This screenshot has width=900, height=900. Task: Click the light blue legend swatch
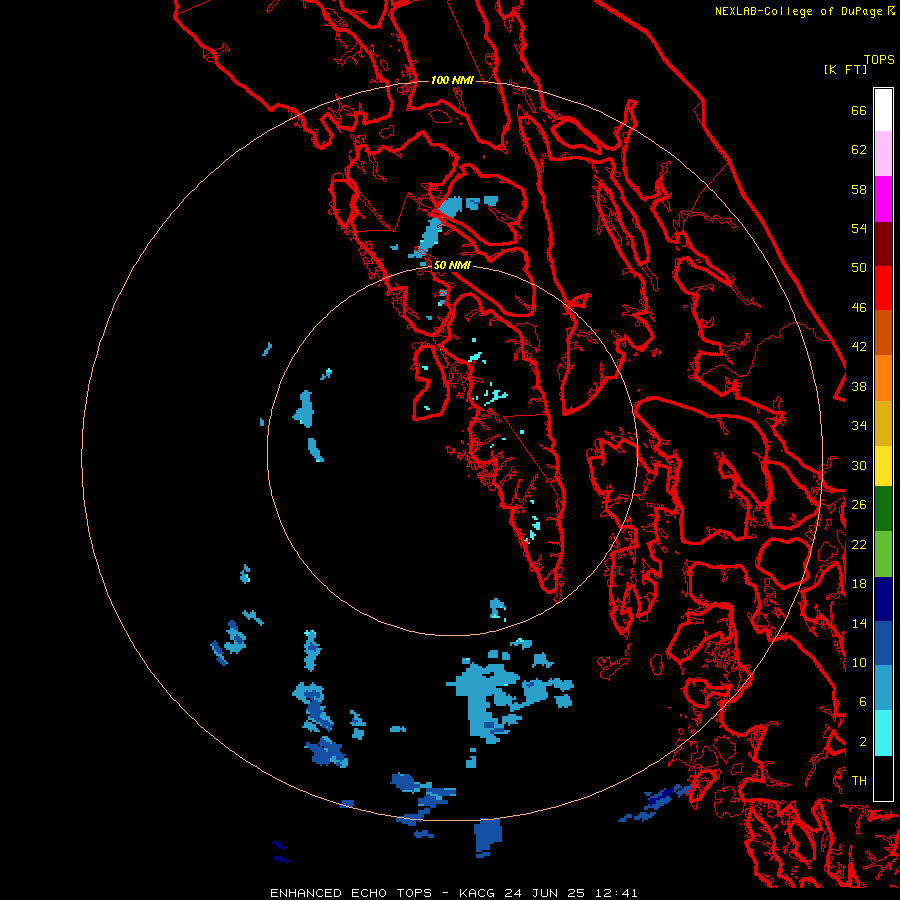tap(883, 688)
